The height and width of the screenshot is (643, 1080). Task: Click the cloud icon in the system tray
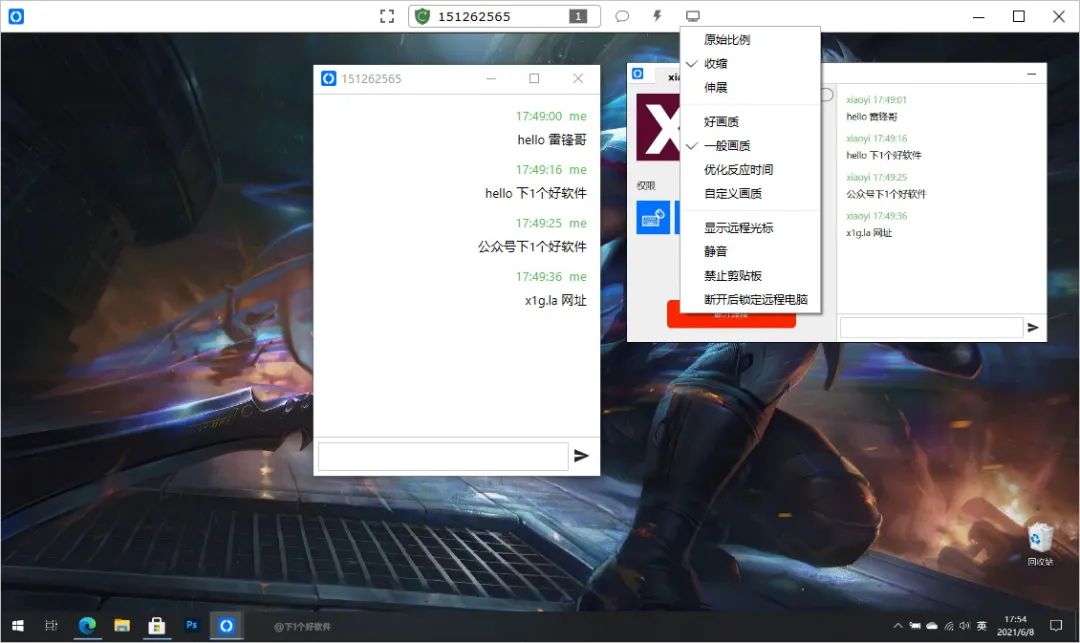pyautogui.click(x=932, y=625)
